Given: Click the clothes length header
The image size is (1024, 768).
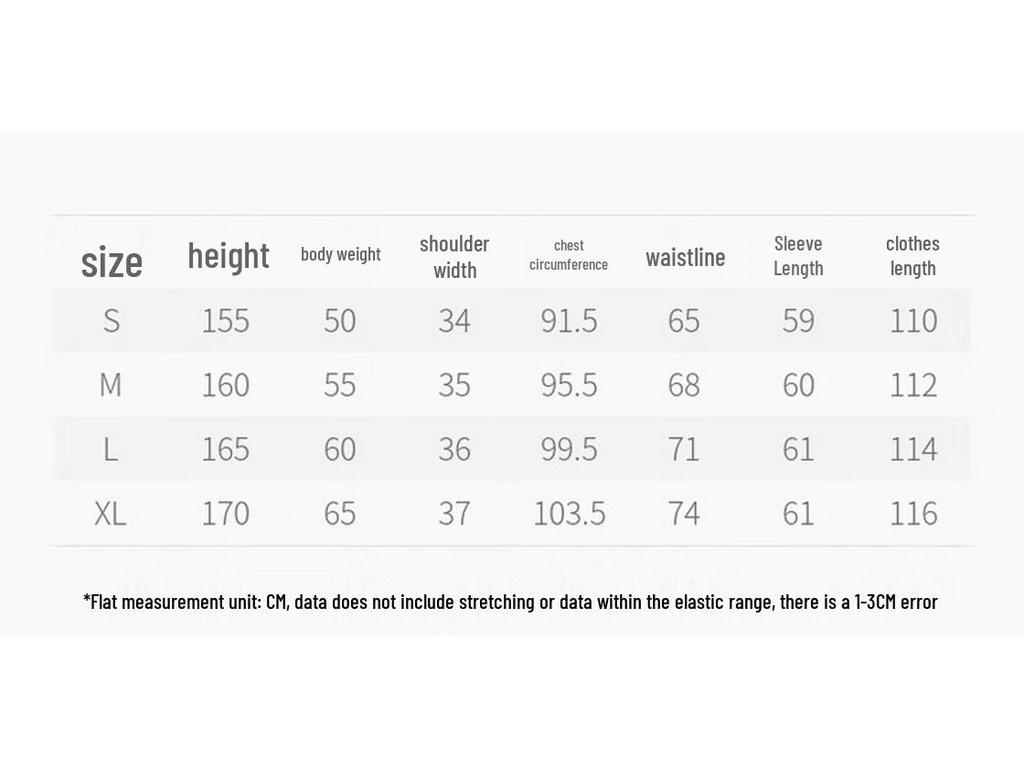Looking at the screenshot, I should tap(912, 256).
